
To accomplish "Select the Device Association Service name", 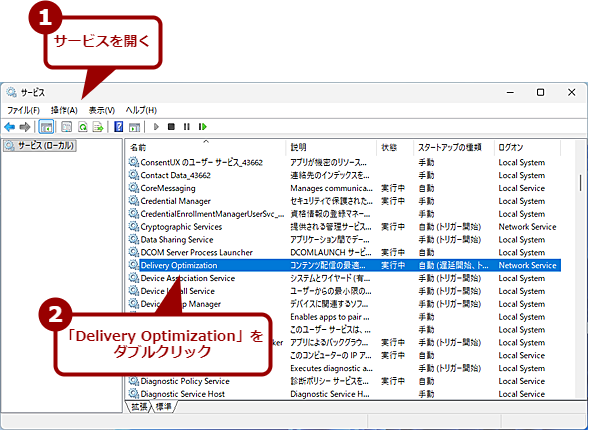I will (187, 278).
